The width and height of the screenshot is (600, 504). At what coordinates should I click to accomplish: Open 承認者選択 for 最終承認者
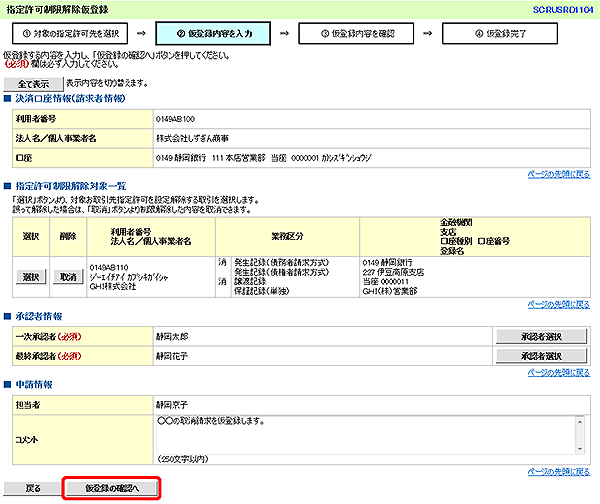coord(540,355)
